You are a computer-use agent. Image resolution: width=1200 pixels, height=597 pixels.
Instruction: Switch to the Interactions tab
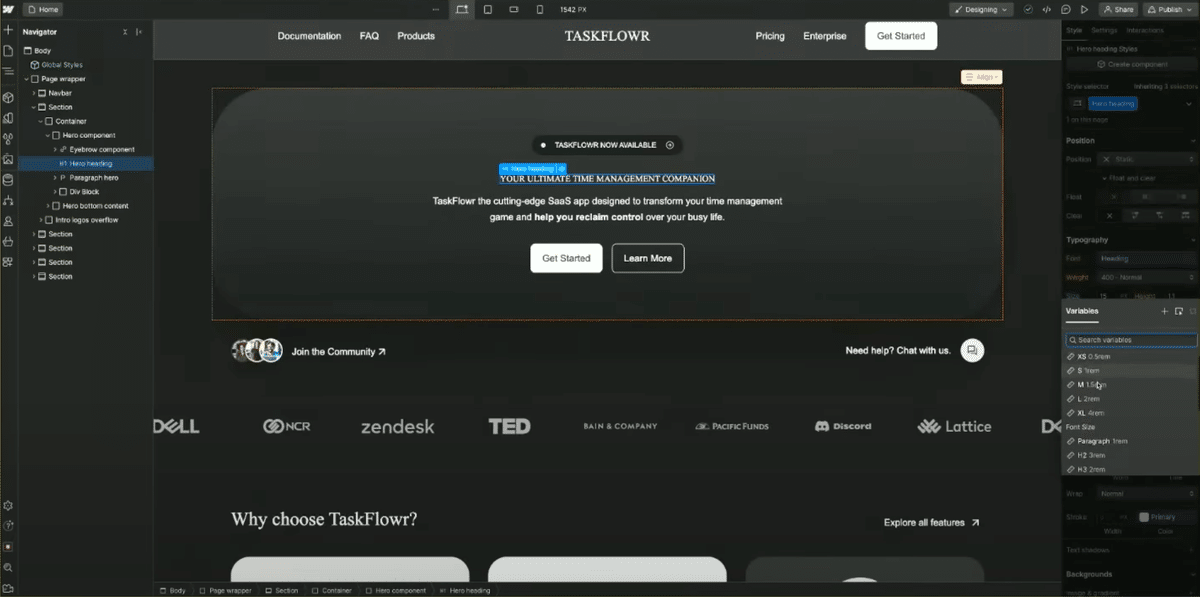click(1145, 31)
